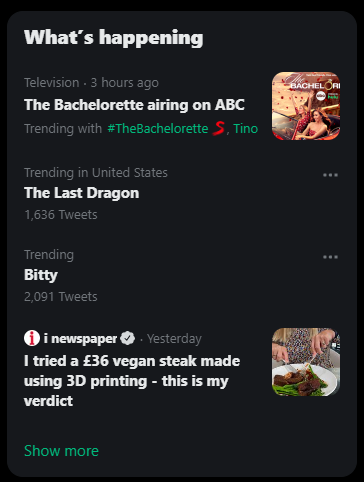Open the £36 vegan steak article headline
Viewport: 364px width, 482px height.
click(132, 381)
